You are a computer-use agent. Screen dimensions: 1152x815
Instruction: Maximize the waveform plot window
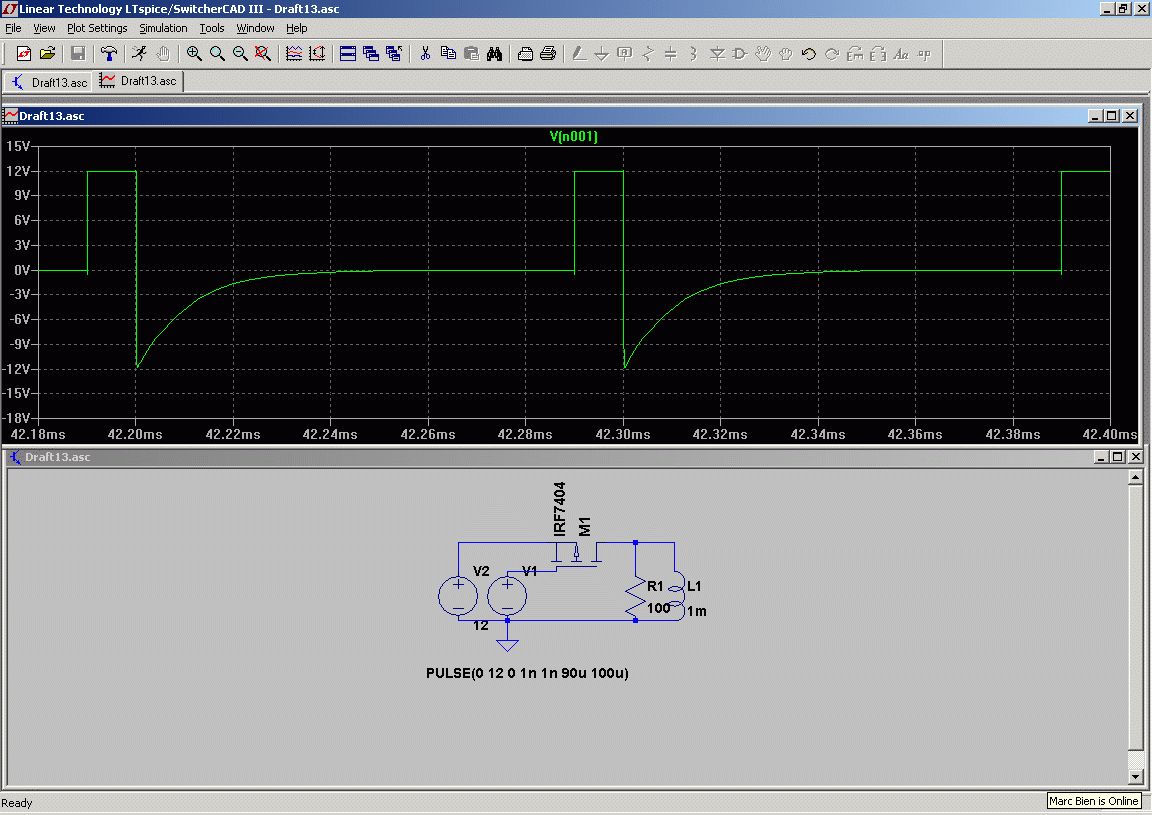1112,116
